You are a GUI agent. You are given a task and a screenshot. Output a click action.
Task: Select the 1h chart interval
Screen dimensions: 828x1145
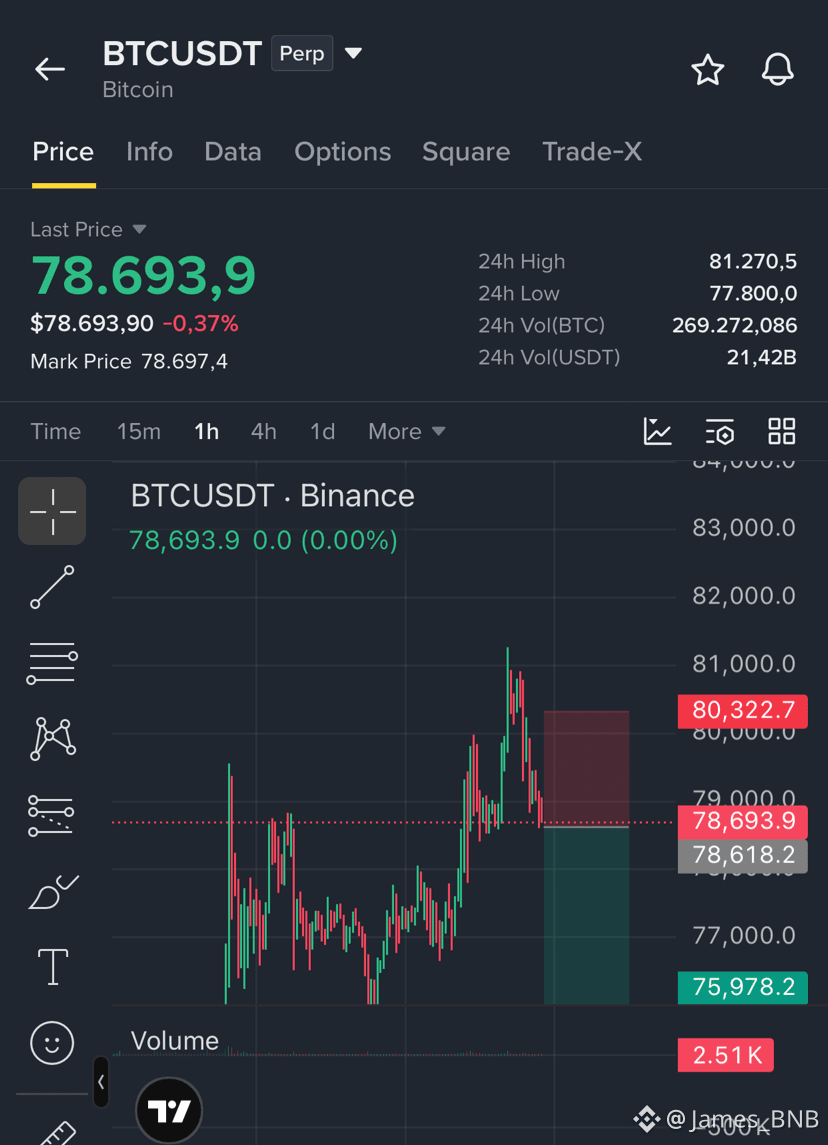click(207, 432)
